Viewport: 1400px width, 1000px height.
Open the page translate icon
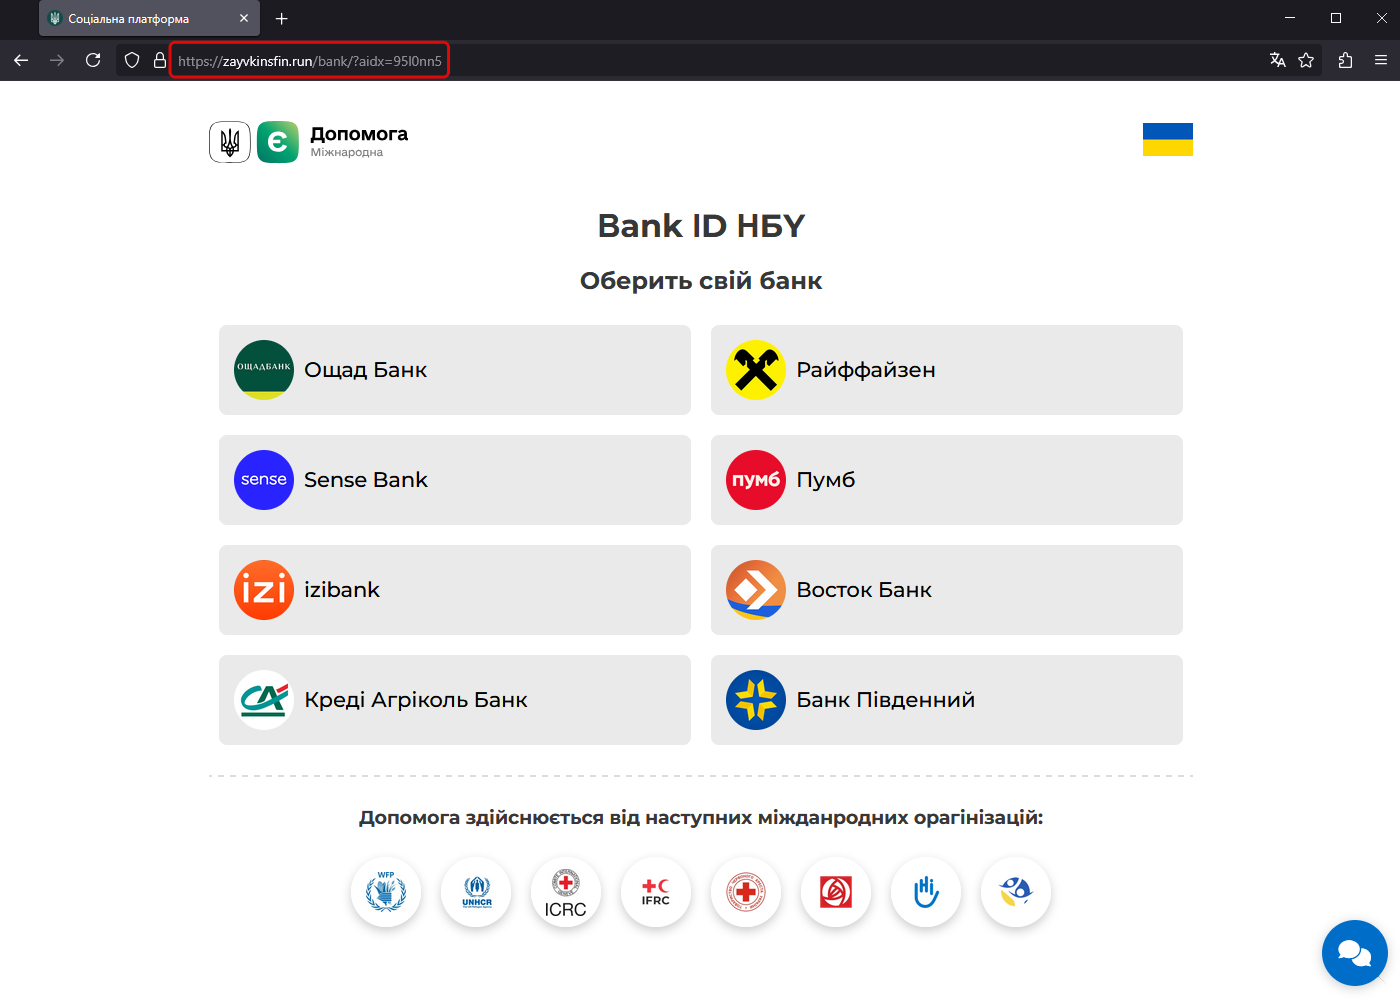[x=1277, y=60]
